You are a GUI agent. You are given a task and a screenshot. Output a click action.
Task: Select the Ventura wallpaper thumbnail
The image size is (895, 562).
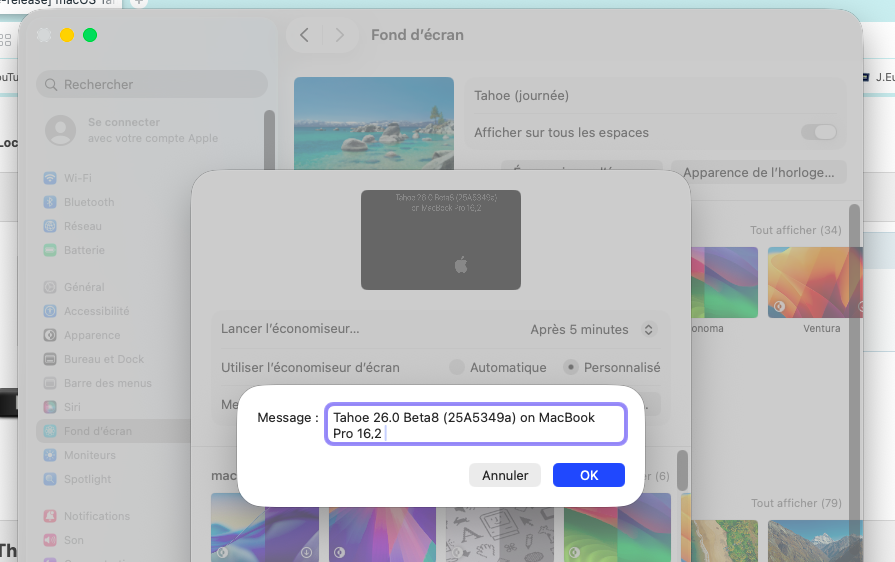815,282
